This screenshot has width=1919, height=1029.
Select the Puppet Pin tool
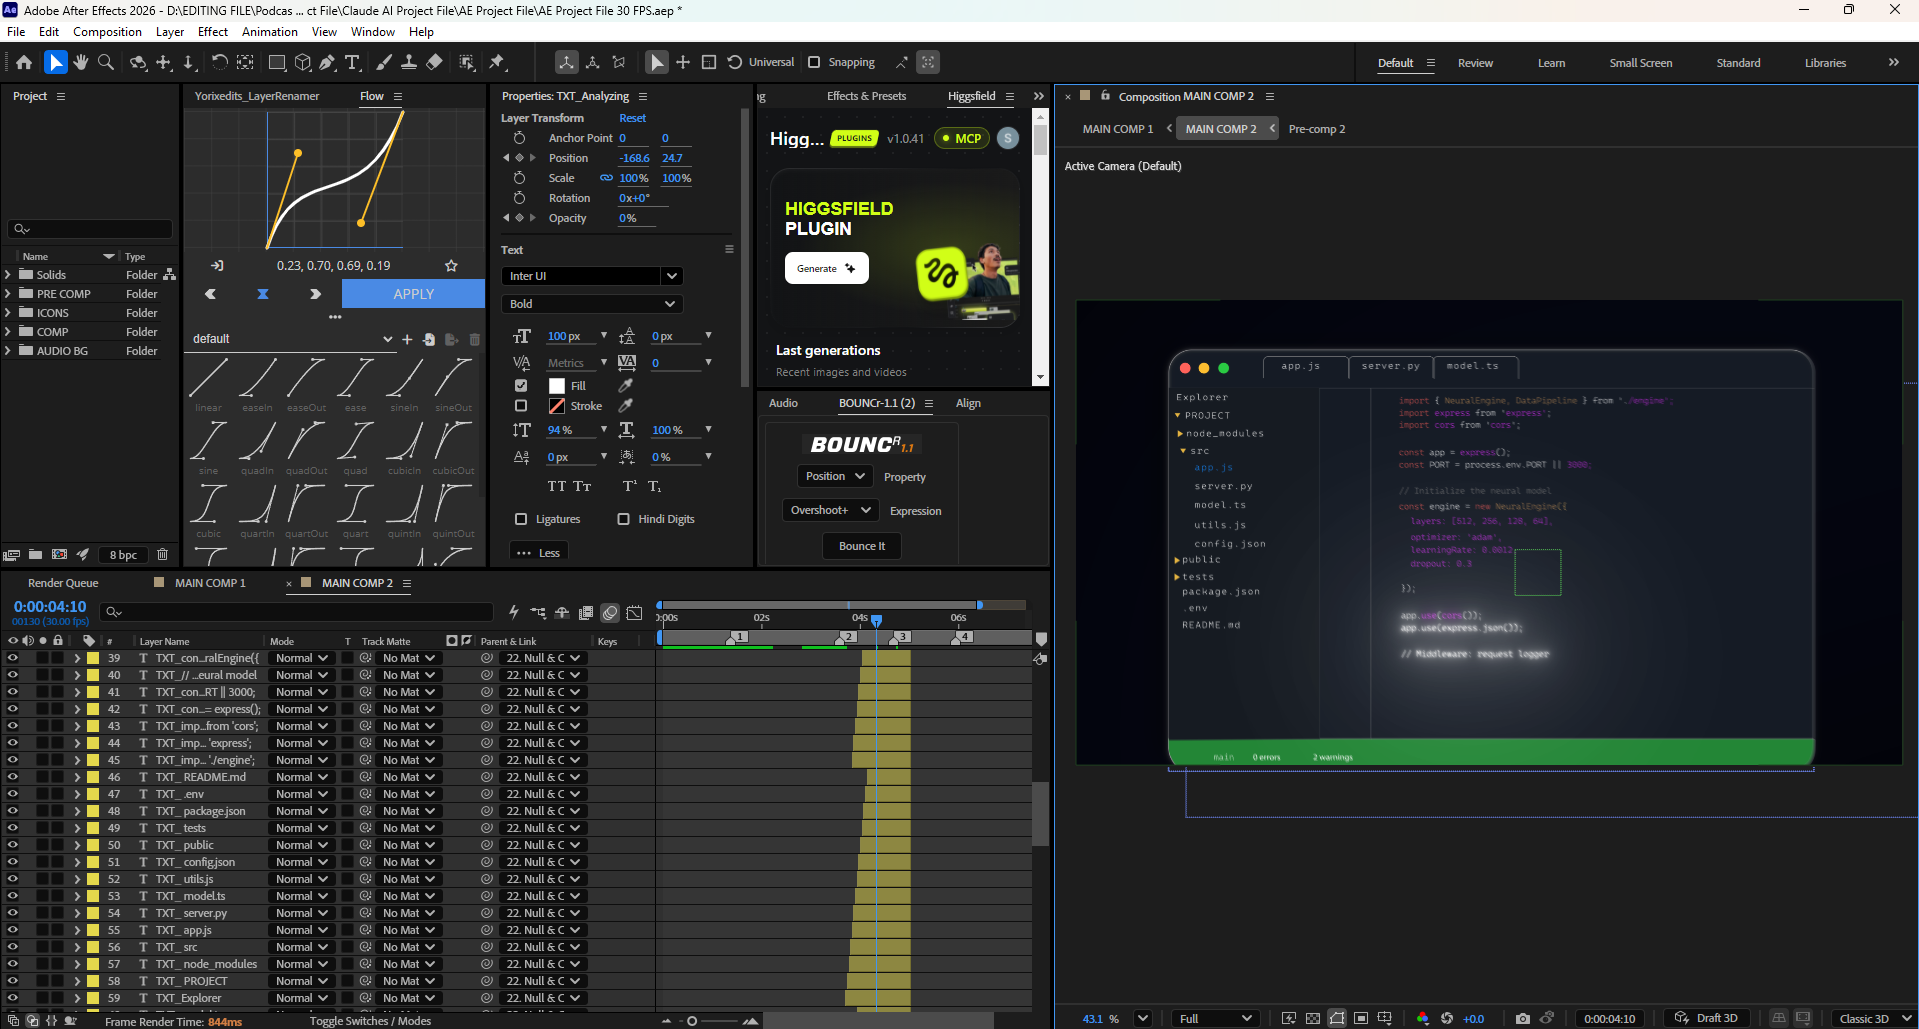[497, 62]
